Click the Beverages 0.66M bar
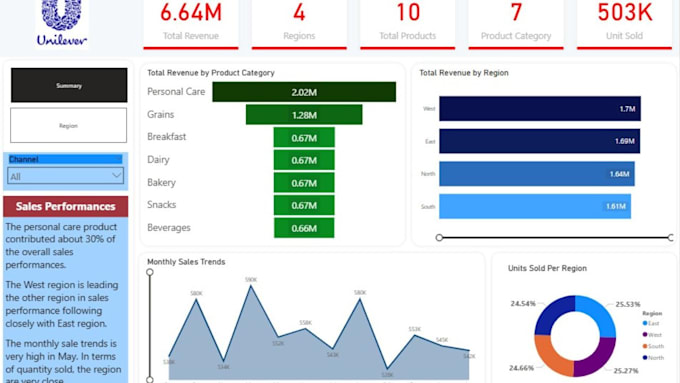Viewport: 680px width, 383px height. coord(304,228)
